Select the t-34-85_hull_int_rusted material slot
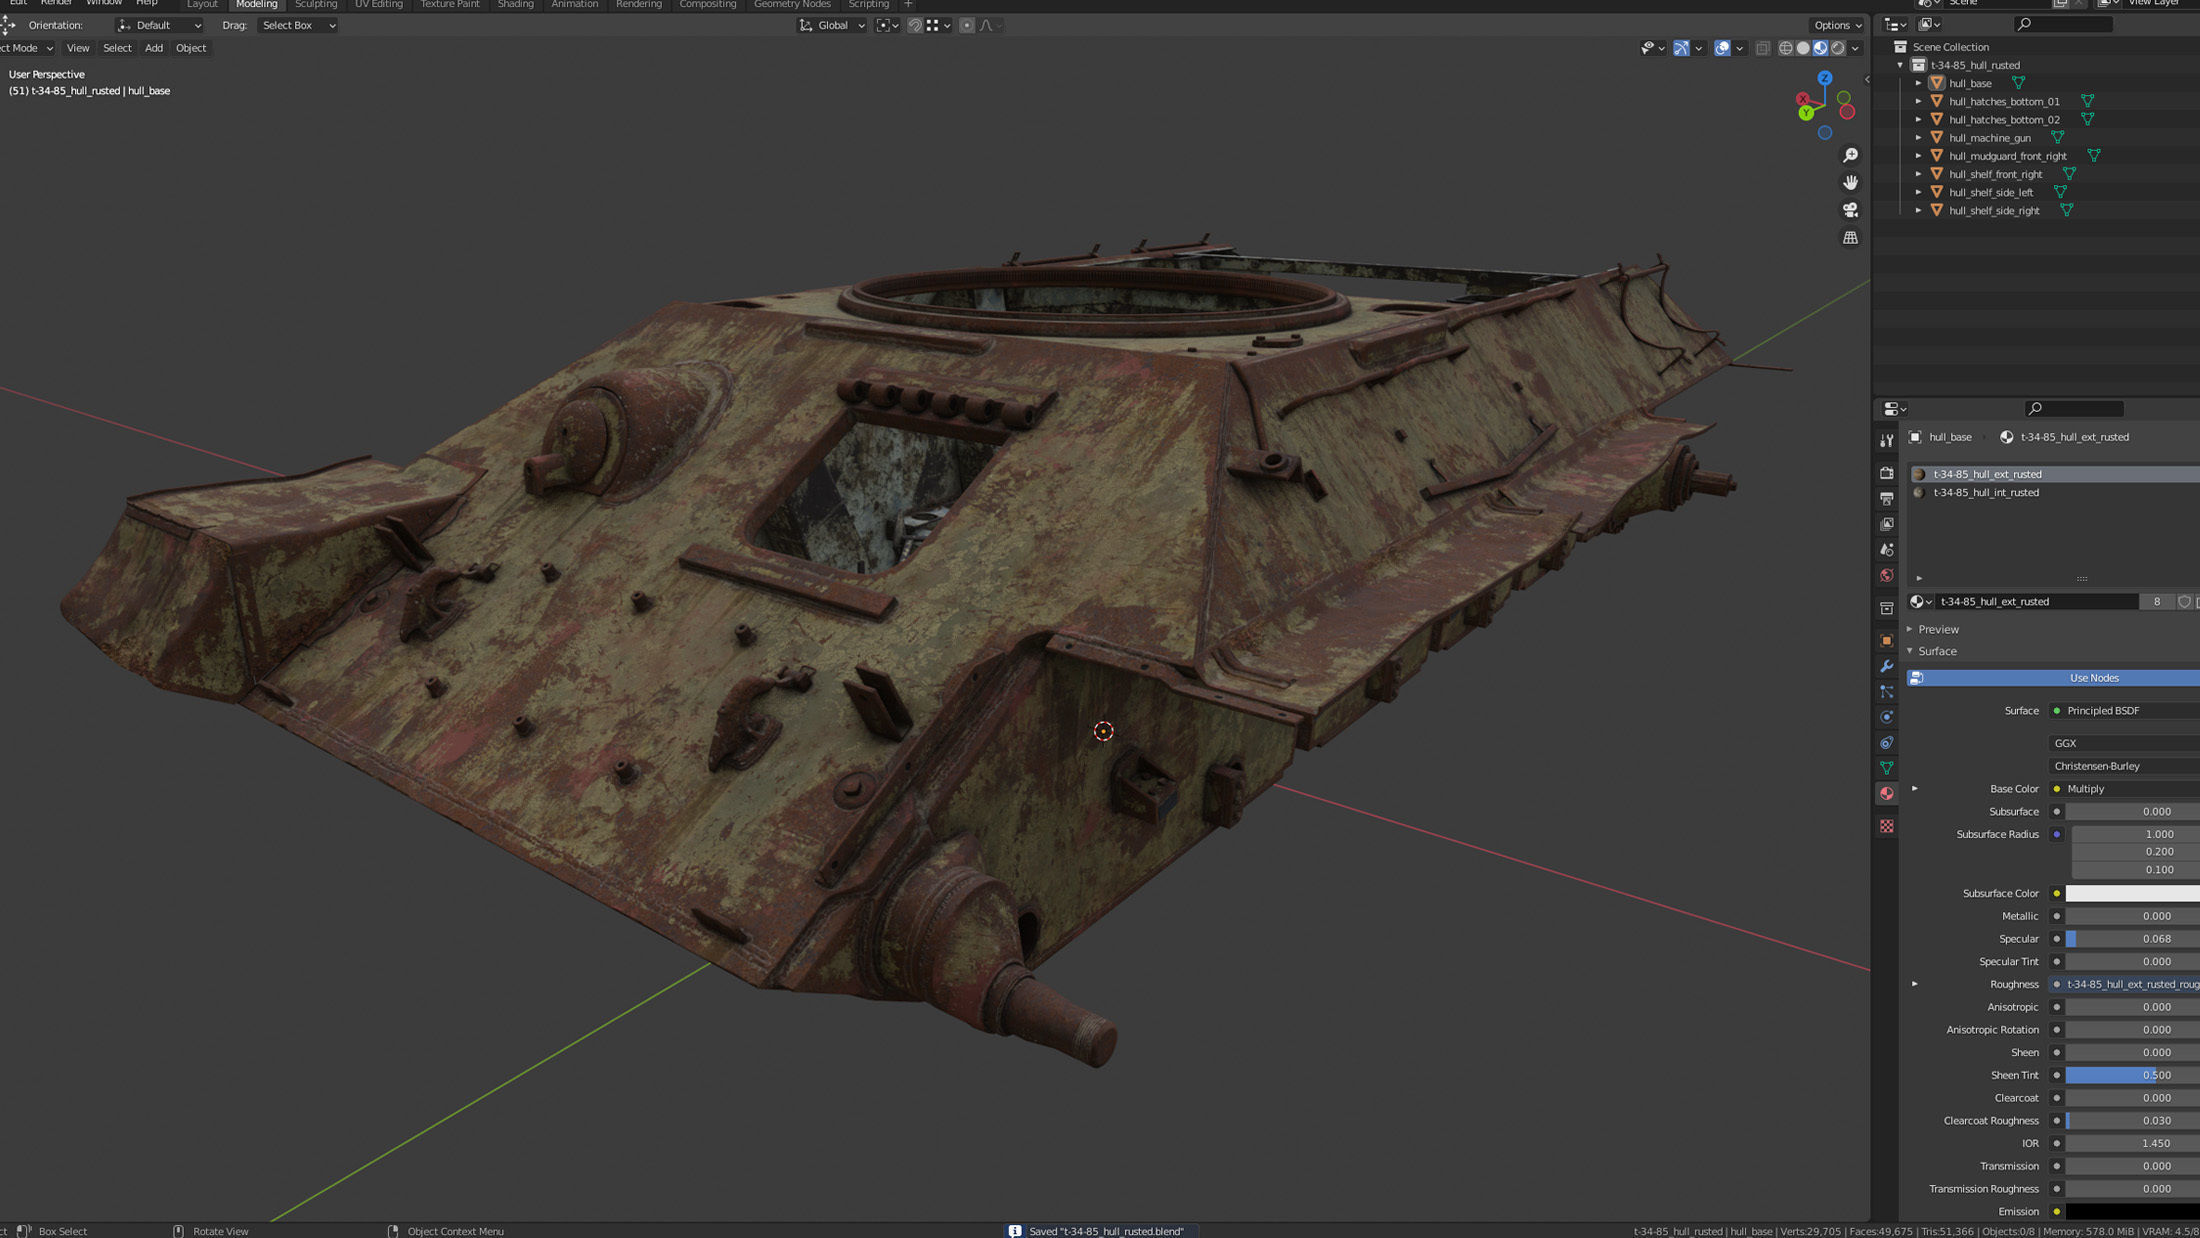This screenshot has width=2200, height=1238. (x=1985, y=492)
